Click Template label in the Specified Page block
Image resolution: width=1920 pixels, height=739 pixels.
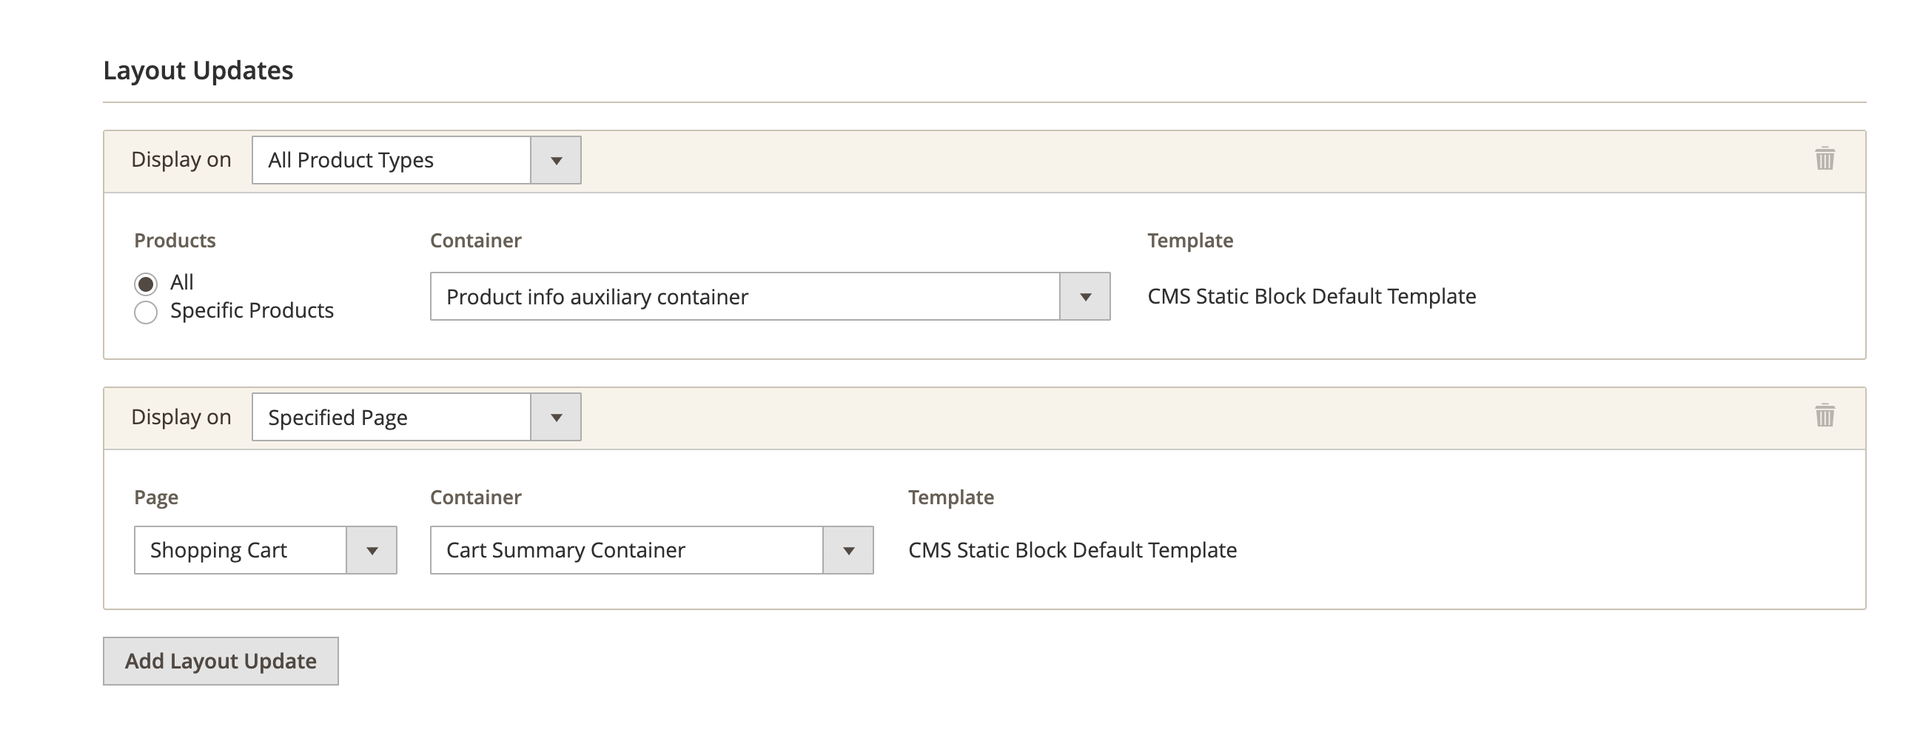point(950,498)
